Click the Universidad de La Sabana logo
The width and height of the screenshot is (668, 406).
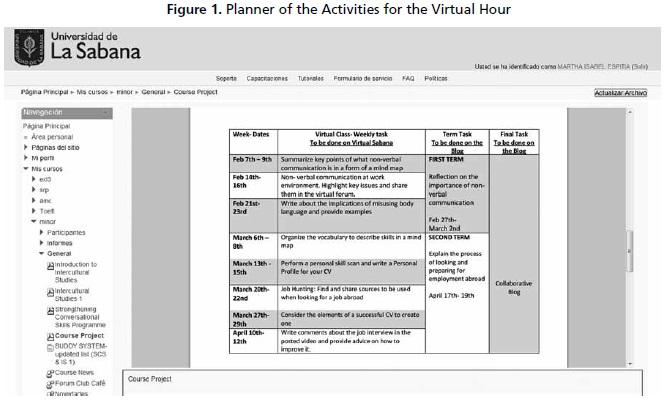[80, 47]
